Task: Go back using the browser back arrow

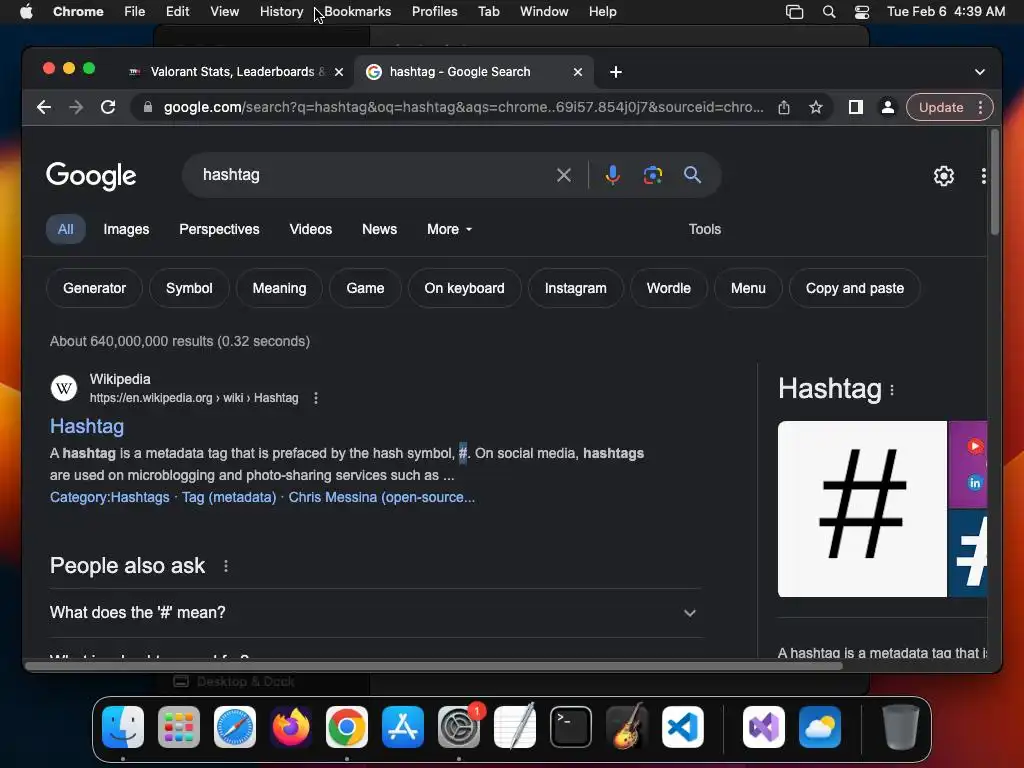Action: tap(44, 107)
